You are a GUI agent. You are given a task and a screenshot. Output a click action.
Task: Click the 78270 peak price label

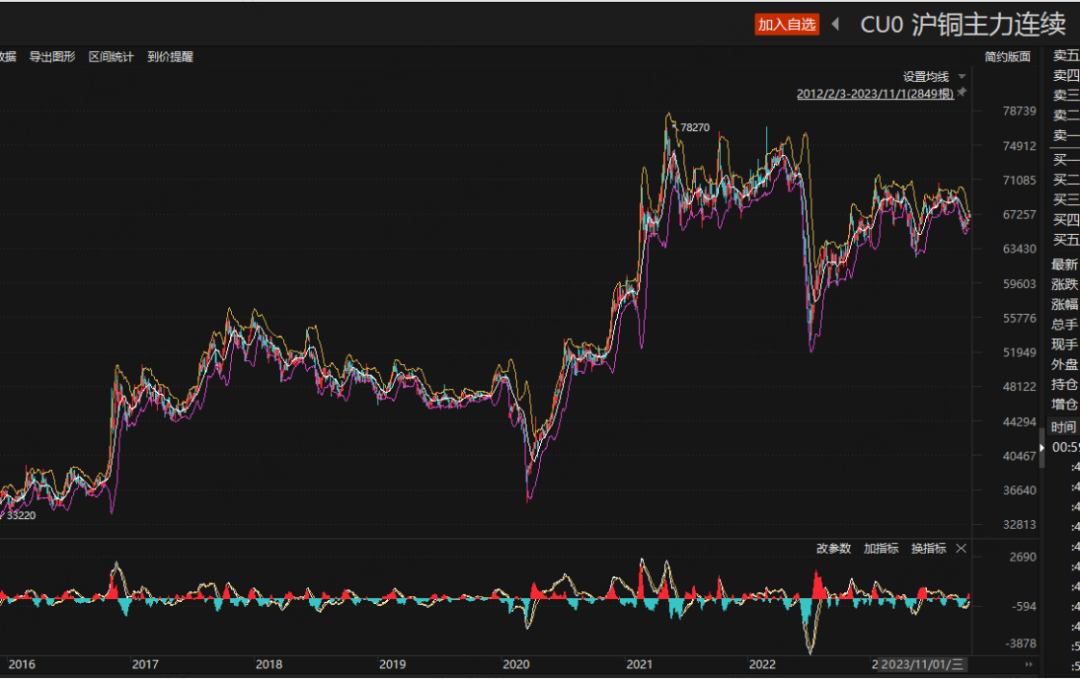tap(694, 128)
